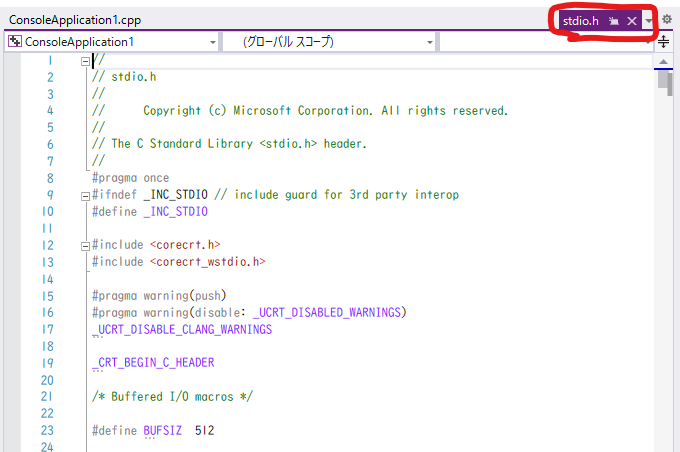Collapse the comment block on line 1
The image size is (680, 452).
tap(85, 61)
